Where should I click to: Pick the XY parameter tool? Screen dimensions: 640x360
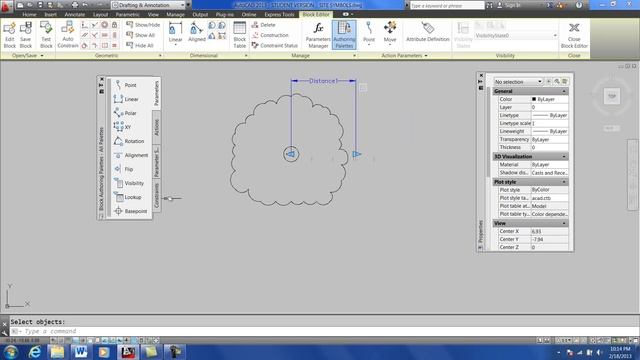pos(123,127)
